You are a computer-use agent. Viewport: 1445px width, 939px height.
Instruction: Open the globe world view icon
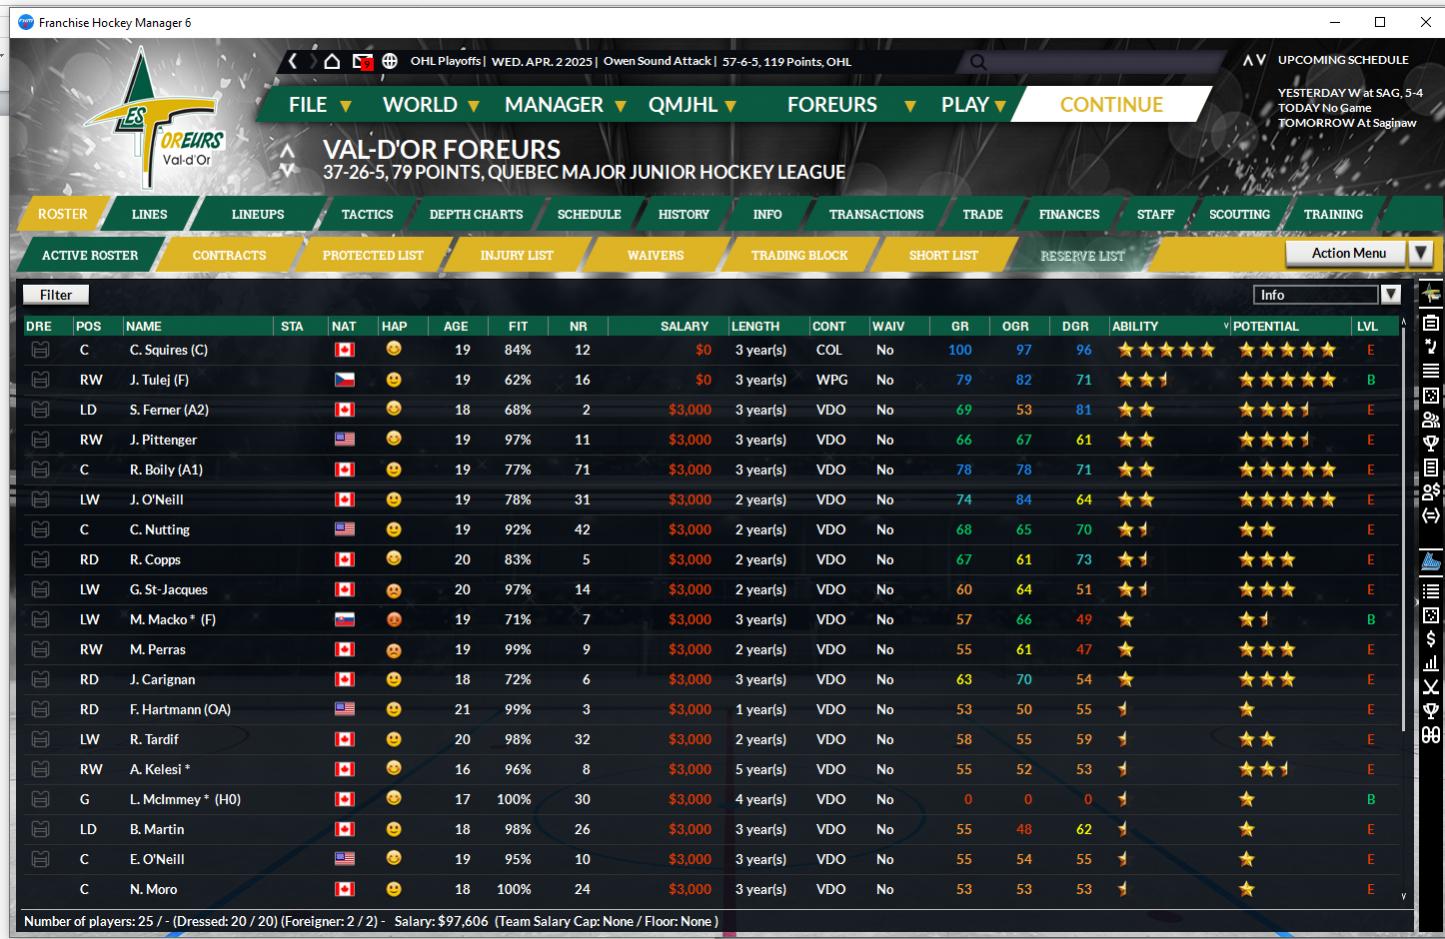(x=390, y=61)
